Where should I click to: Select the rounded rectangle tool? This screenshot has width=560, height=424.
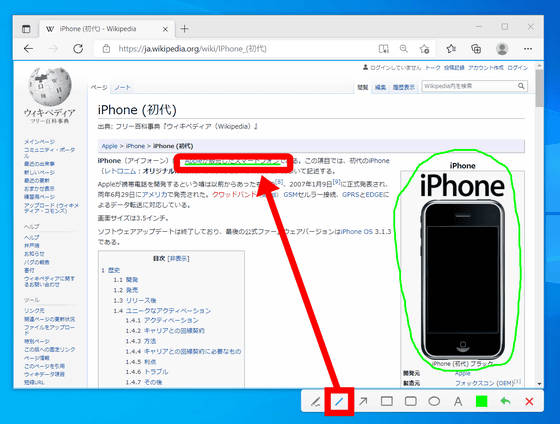pos(411,401)
